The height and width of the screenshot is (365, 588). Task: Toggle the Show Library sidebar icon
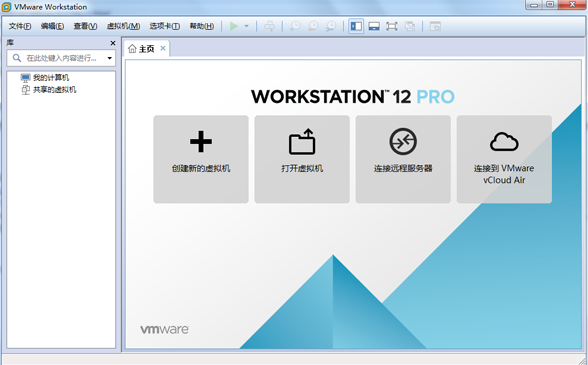[x=356, y=26]
